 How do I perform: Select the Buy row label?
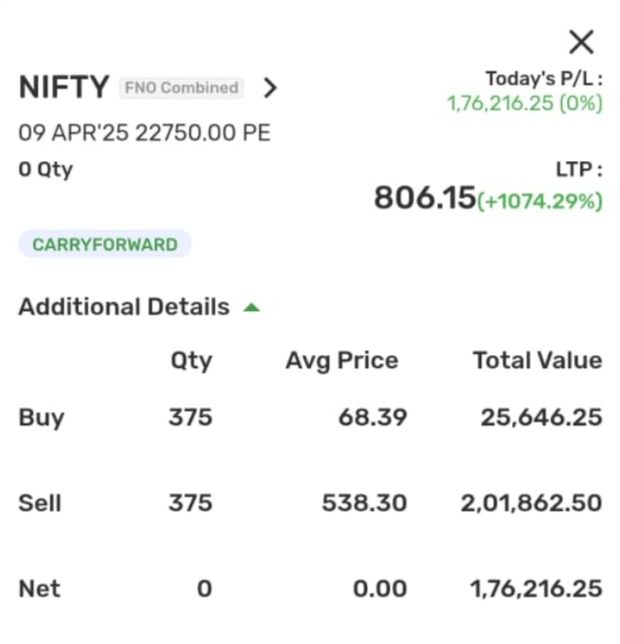click(x=41, y=417)
